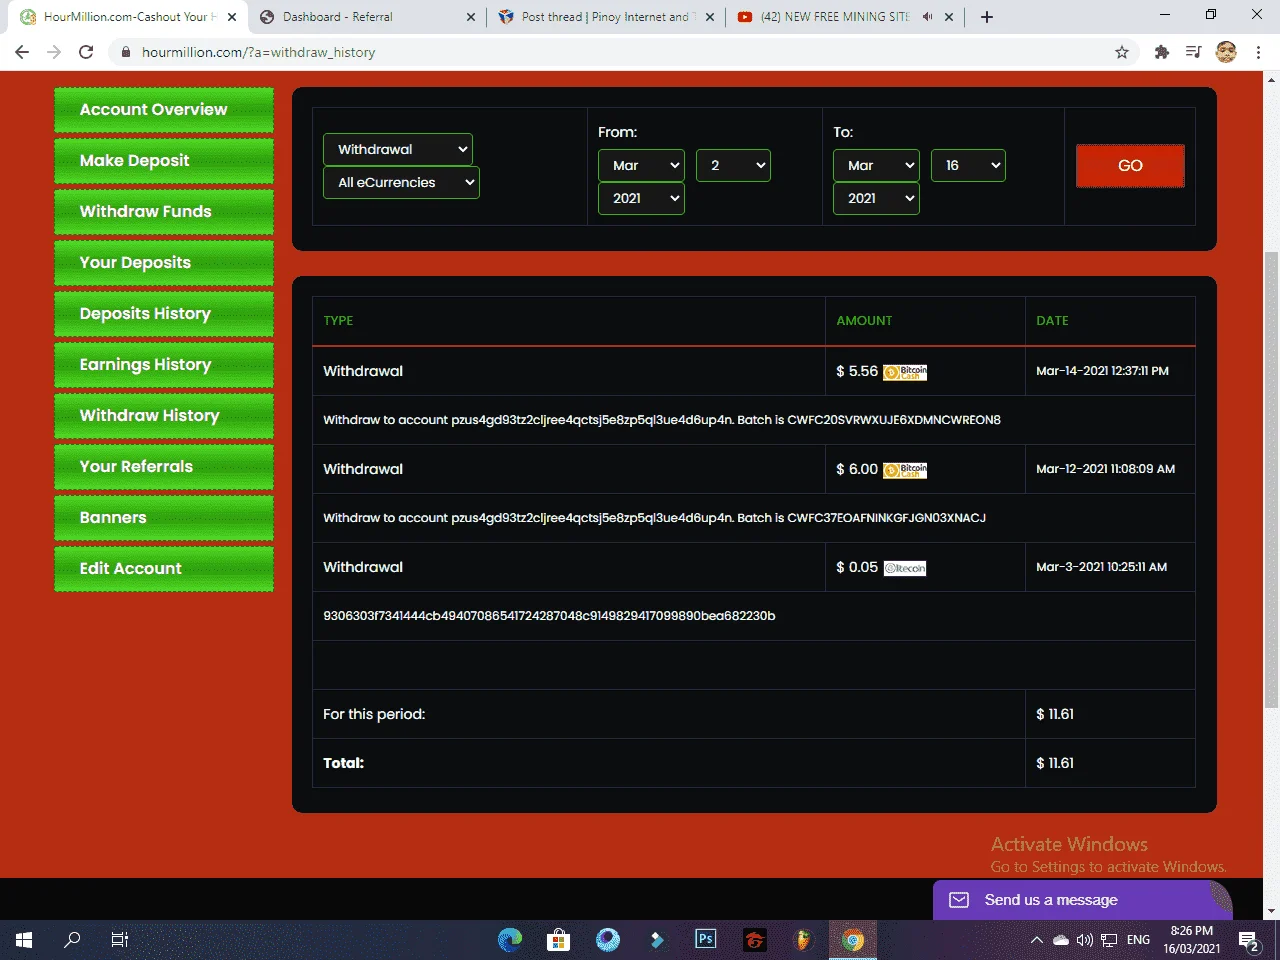Go back to previous page in browser

(22, 52)
